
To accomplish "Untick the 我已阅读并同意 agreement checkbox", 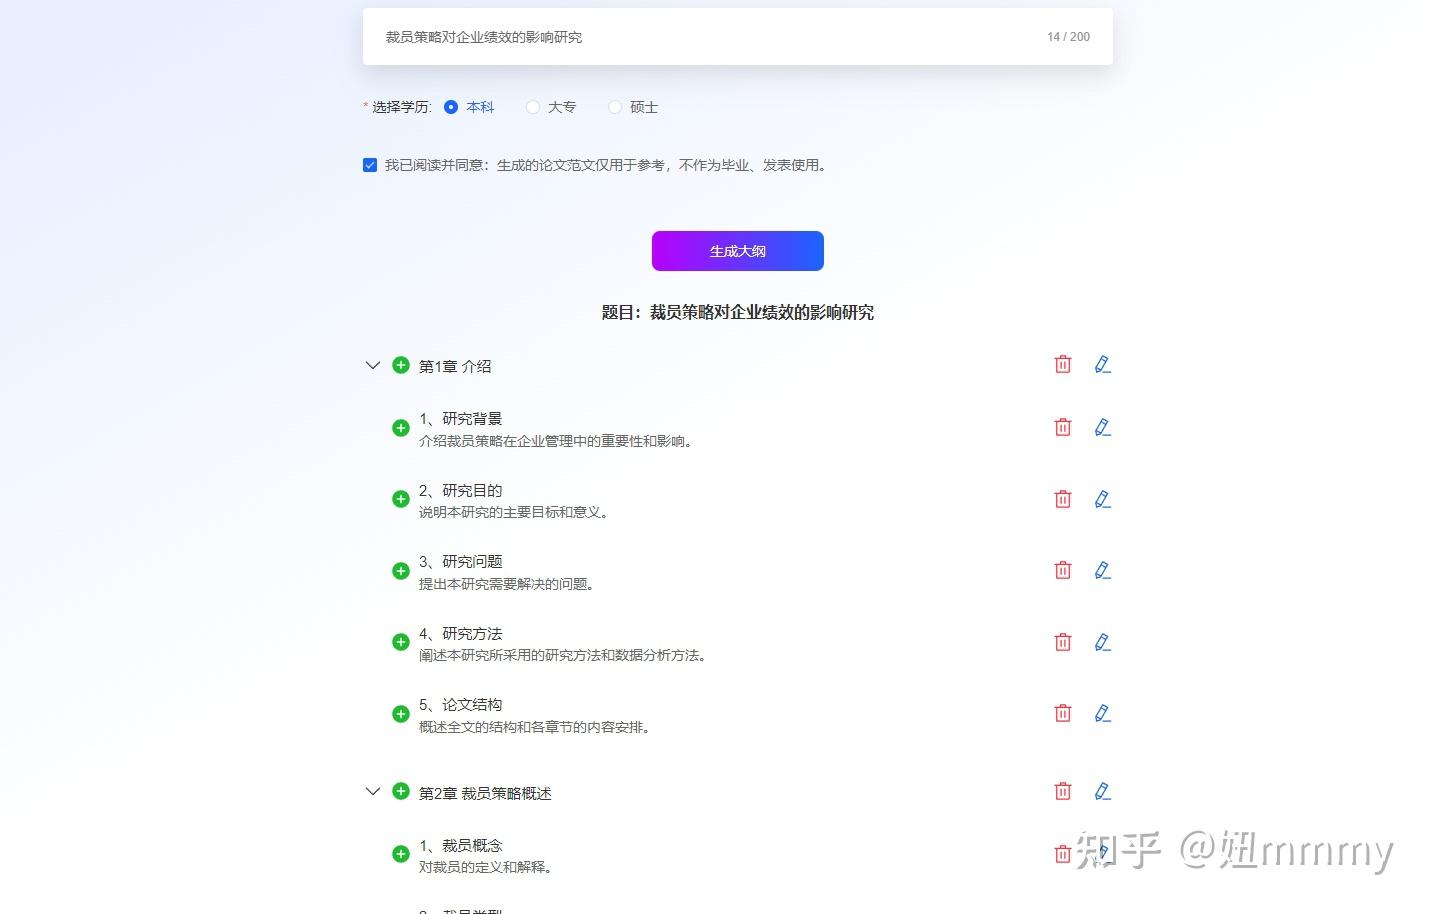I will click(370, 165).
